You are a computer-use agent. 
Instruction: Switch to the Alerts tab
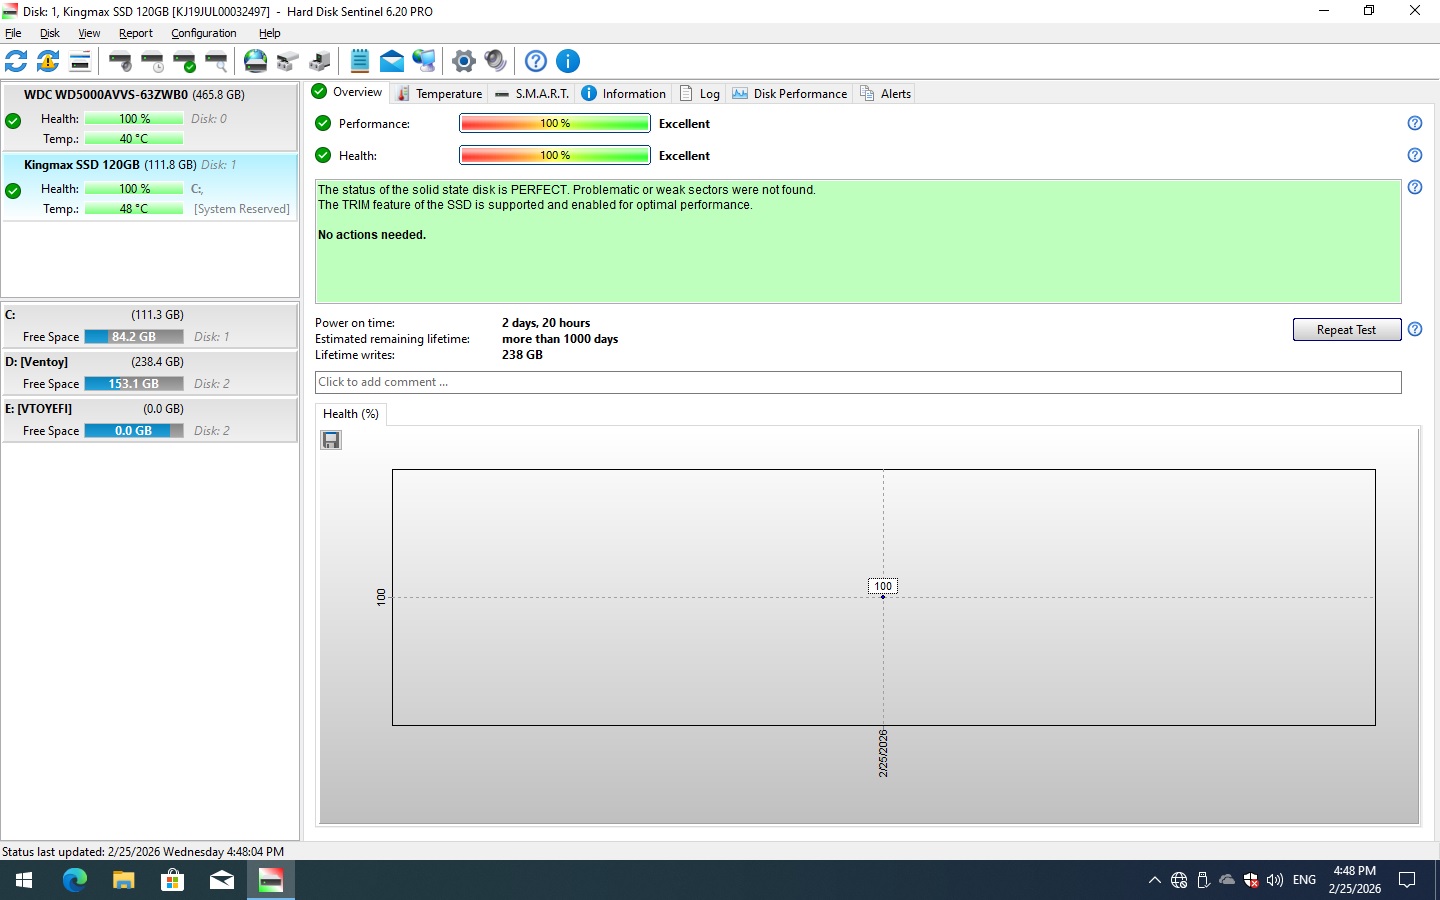(886, 93)
